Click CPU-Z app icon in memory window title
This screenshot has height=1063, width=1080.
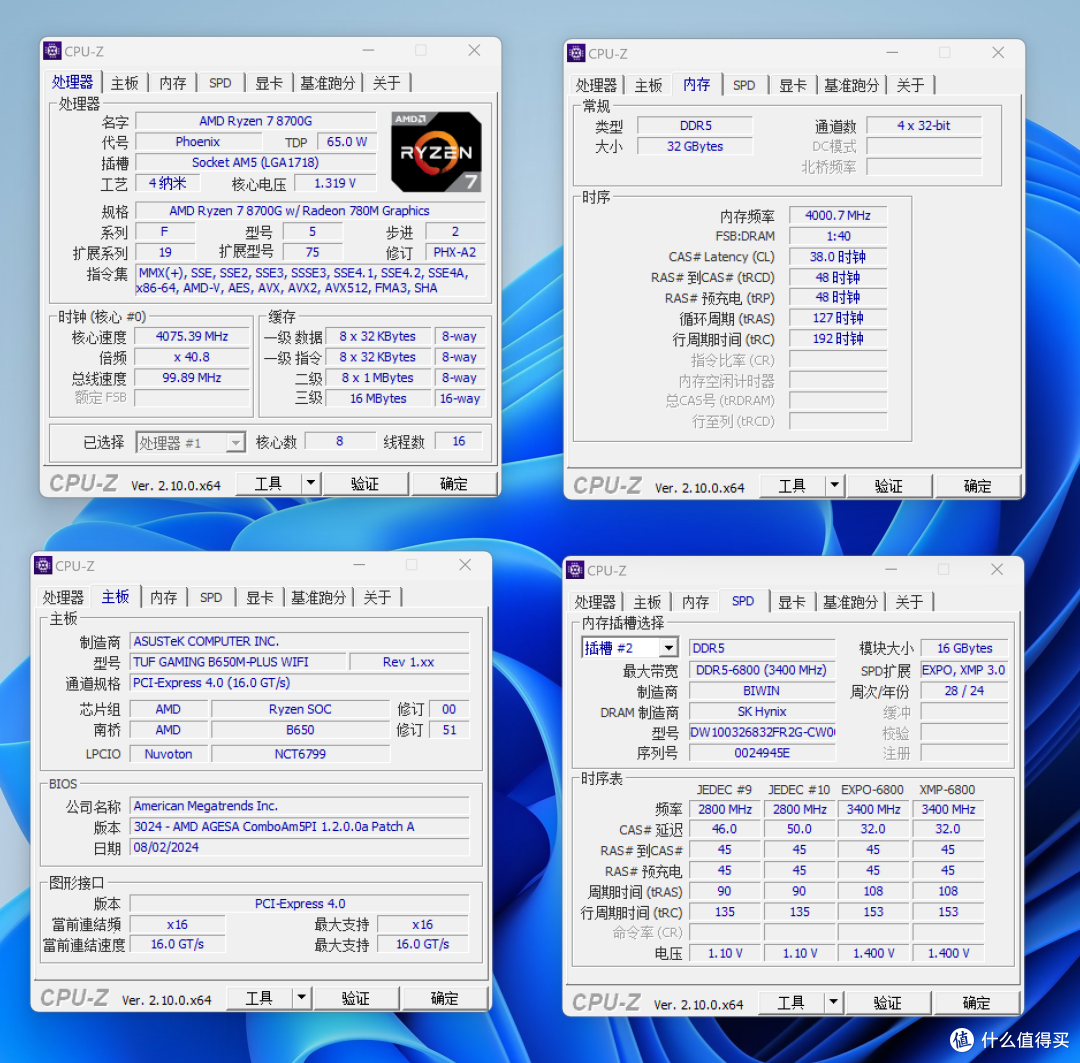tap(576, 53)
